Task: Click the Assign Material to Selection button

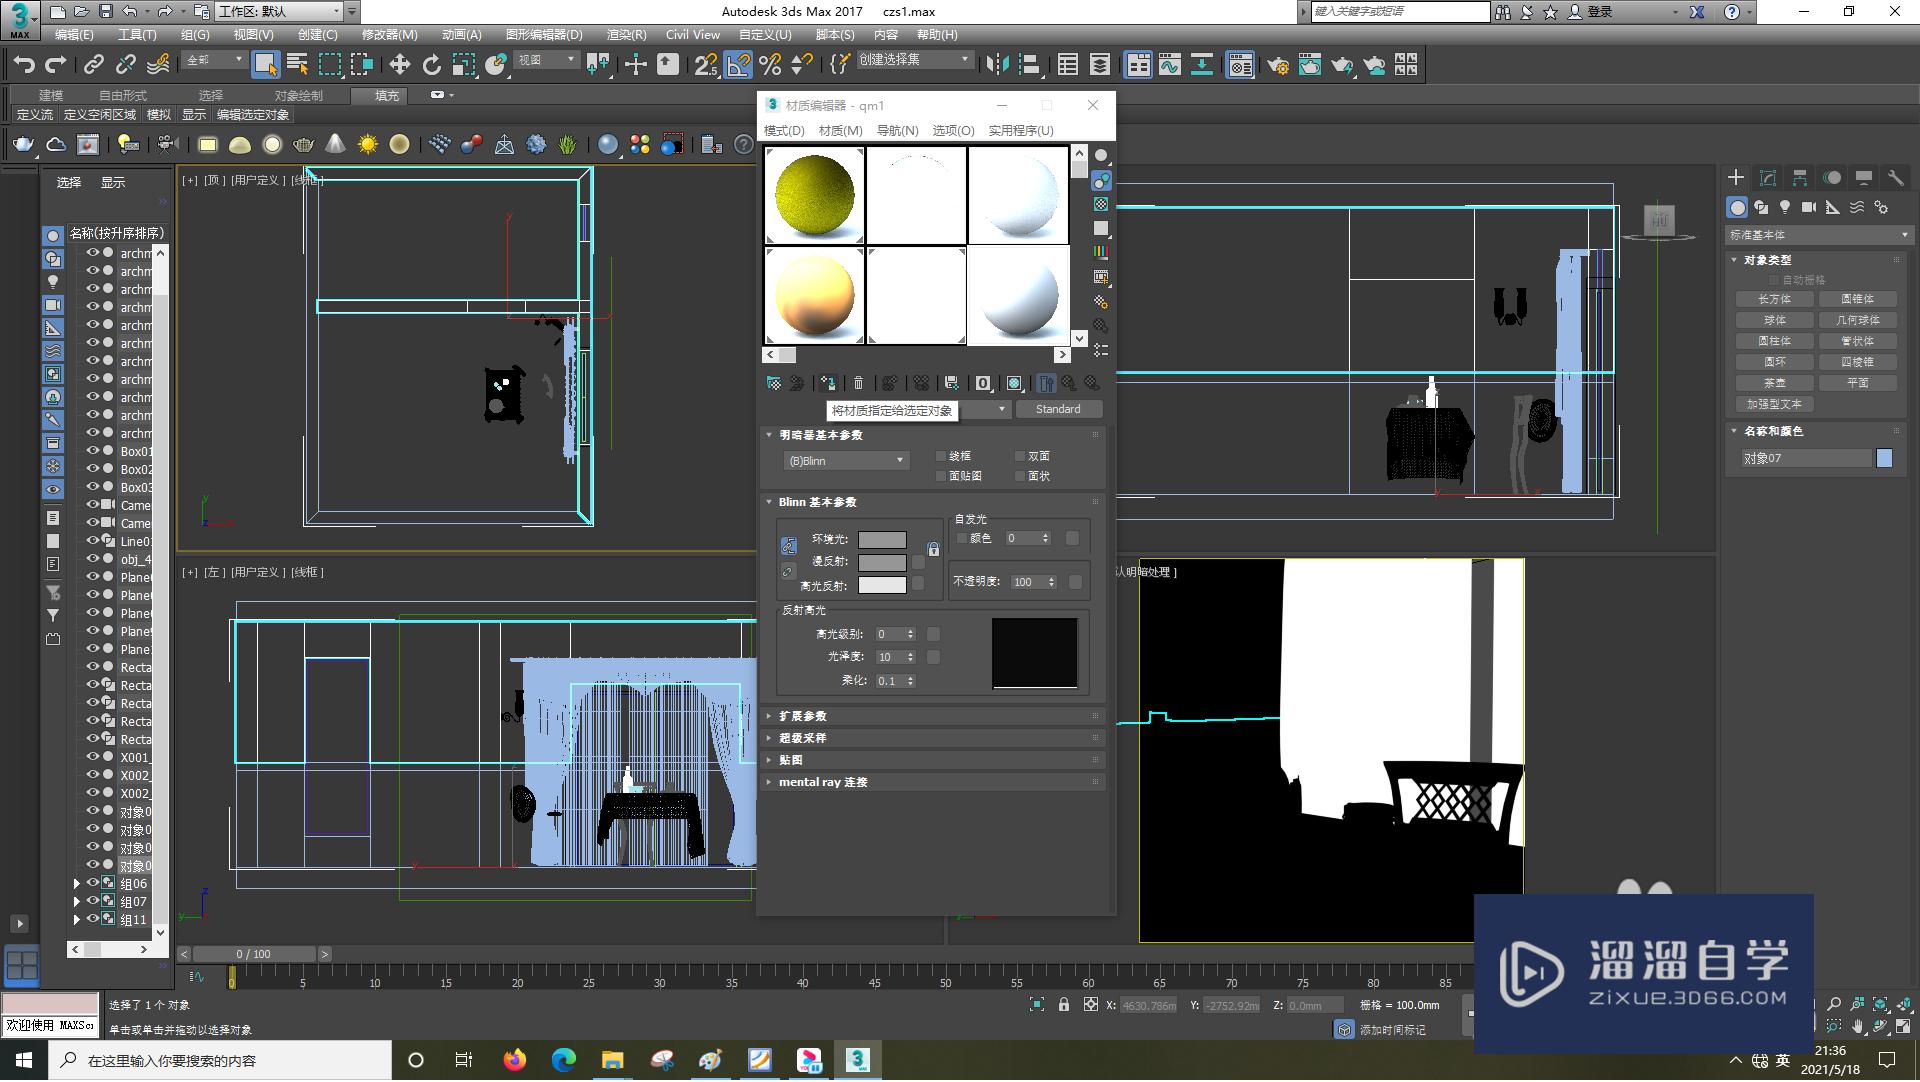Action: coord(827,382)
